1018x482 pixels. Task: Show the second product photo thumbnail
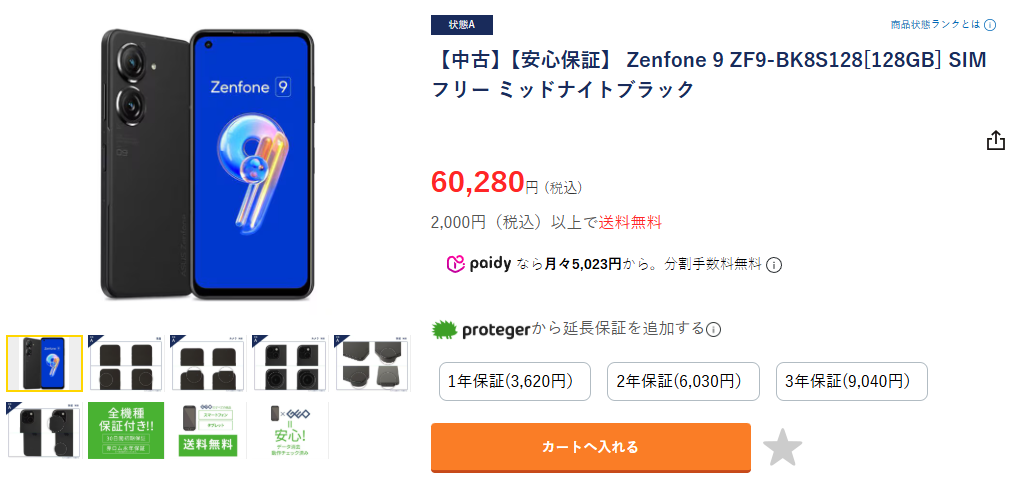click(126, 364)
